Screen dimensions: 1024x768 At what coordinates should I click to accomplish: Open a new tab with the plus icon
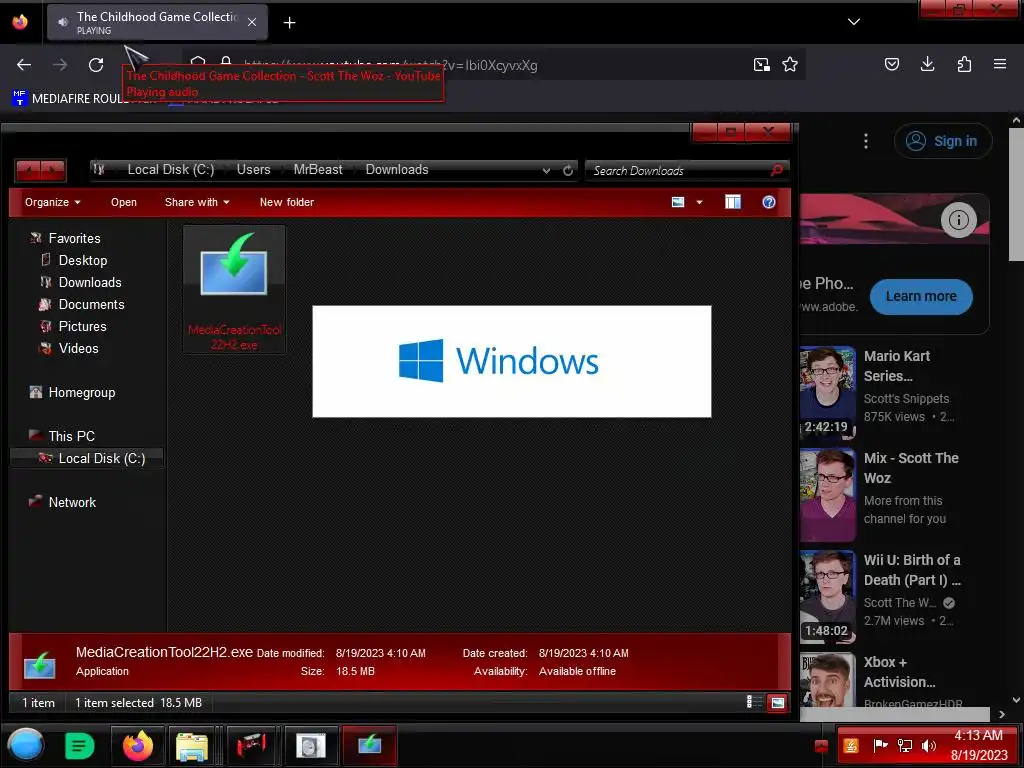pyautogui.click(x=289, y=23)
